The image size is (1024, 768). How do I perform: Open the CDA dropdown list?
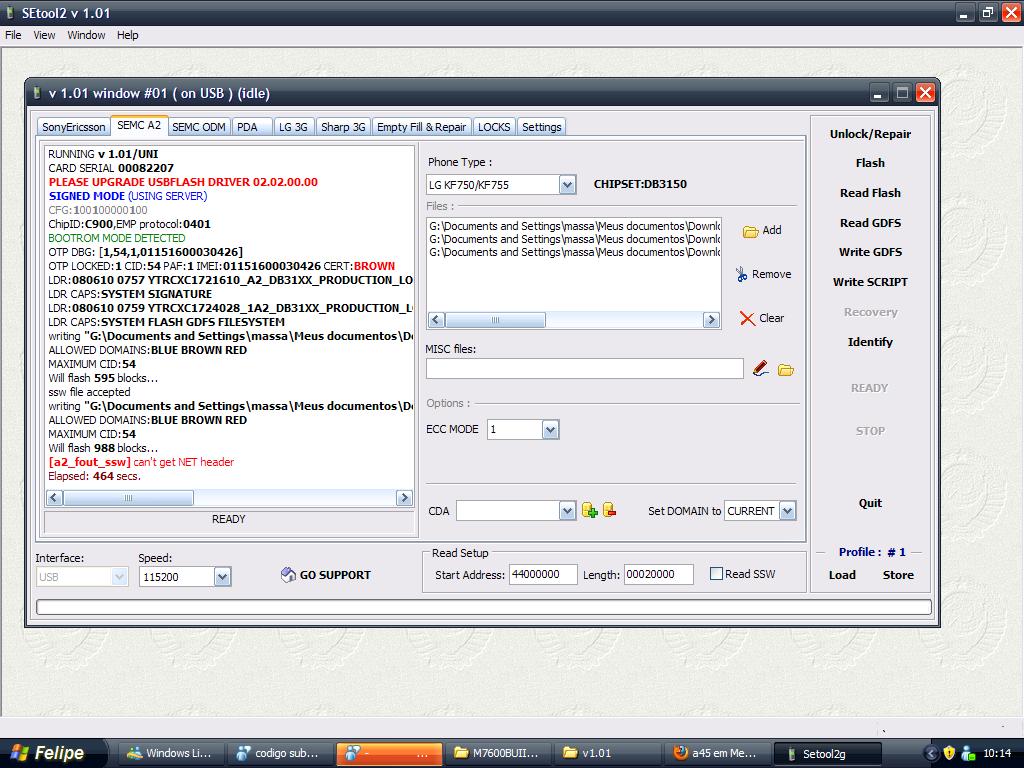pos(567,511)
